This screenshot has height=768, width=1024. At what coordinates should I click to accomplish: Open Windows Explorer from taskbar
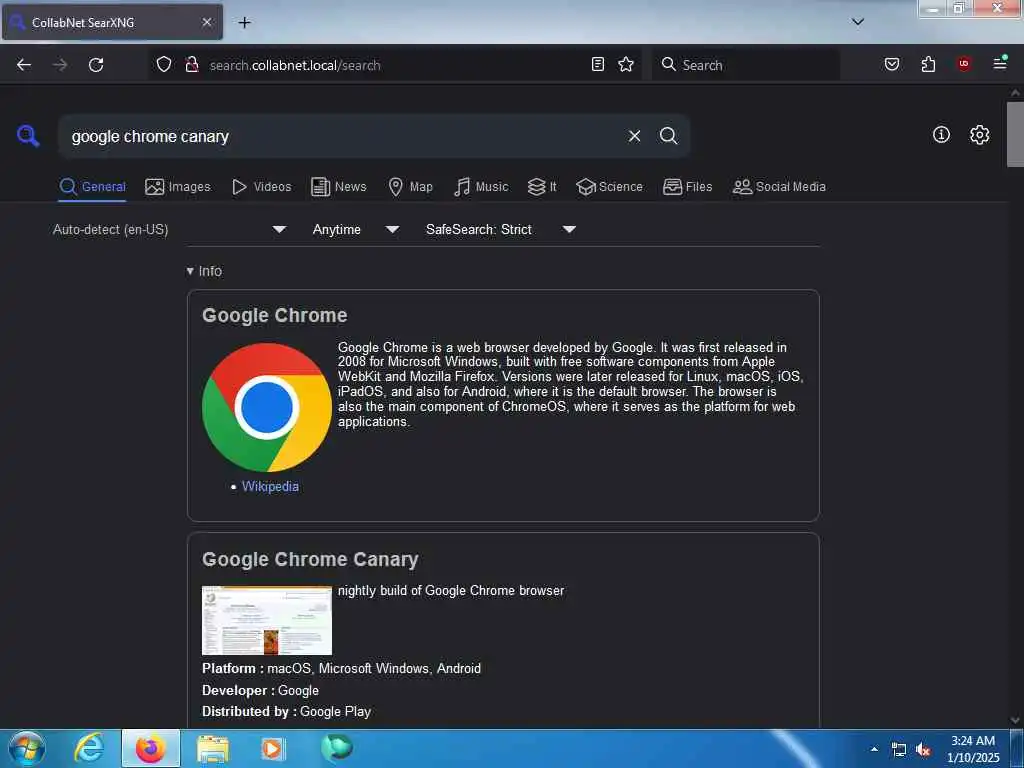pos(212,748)
